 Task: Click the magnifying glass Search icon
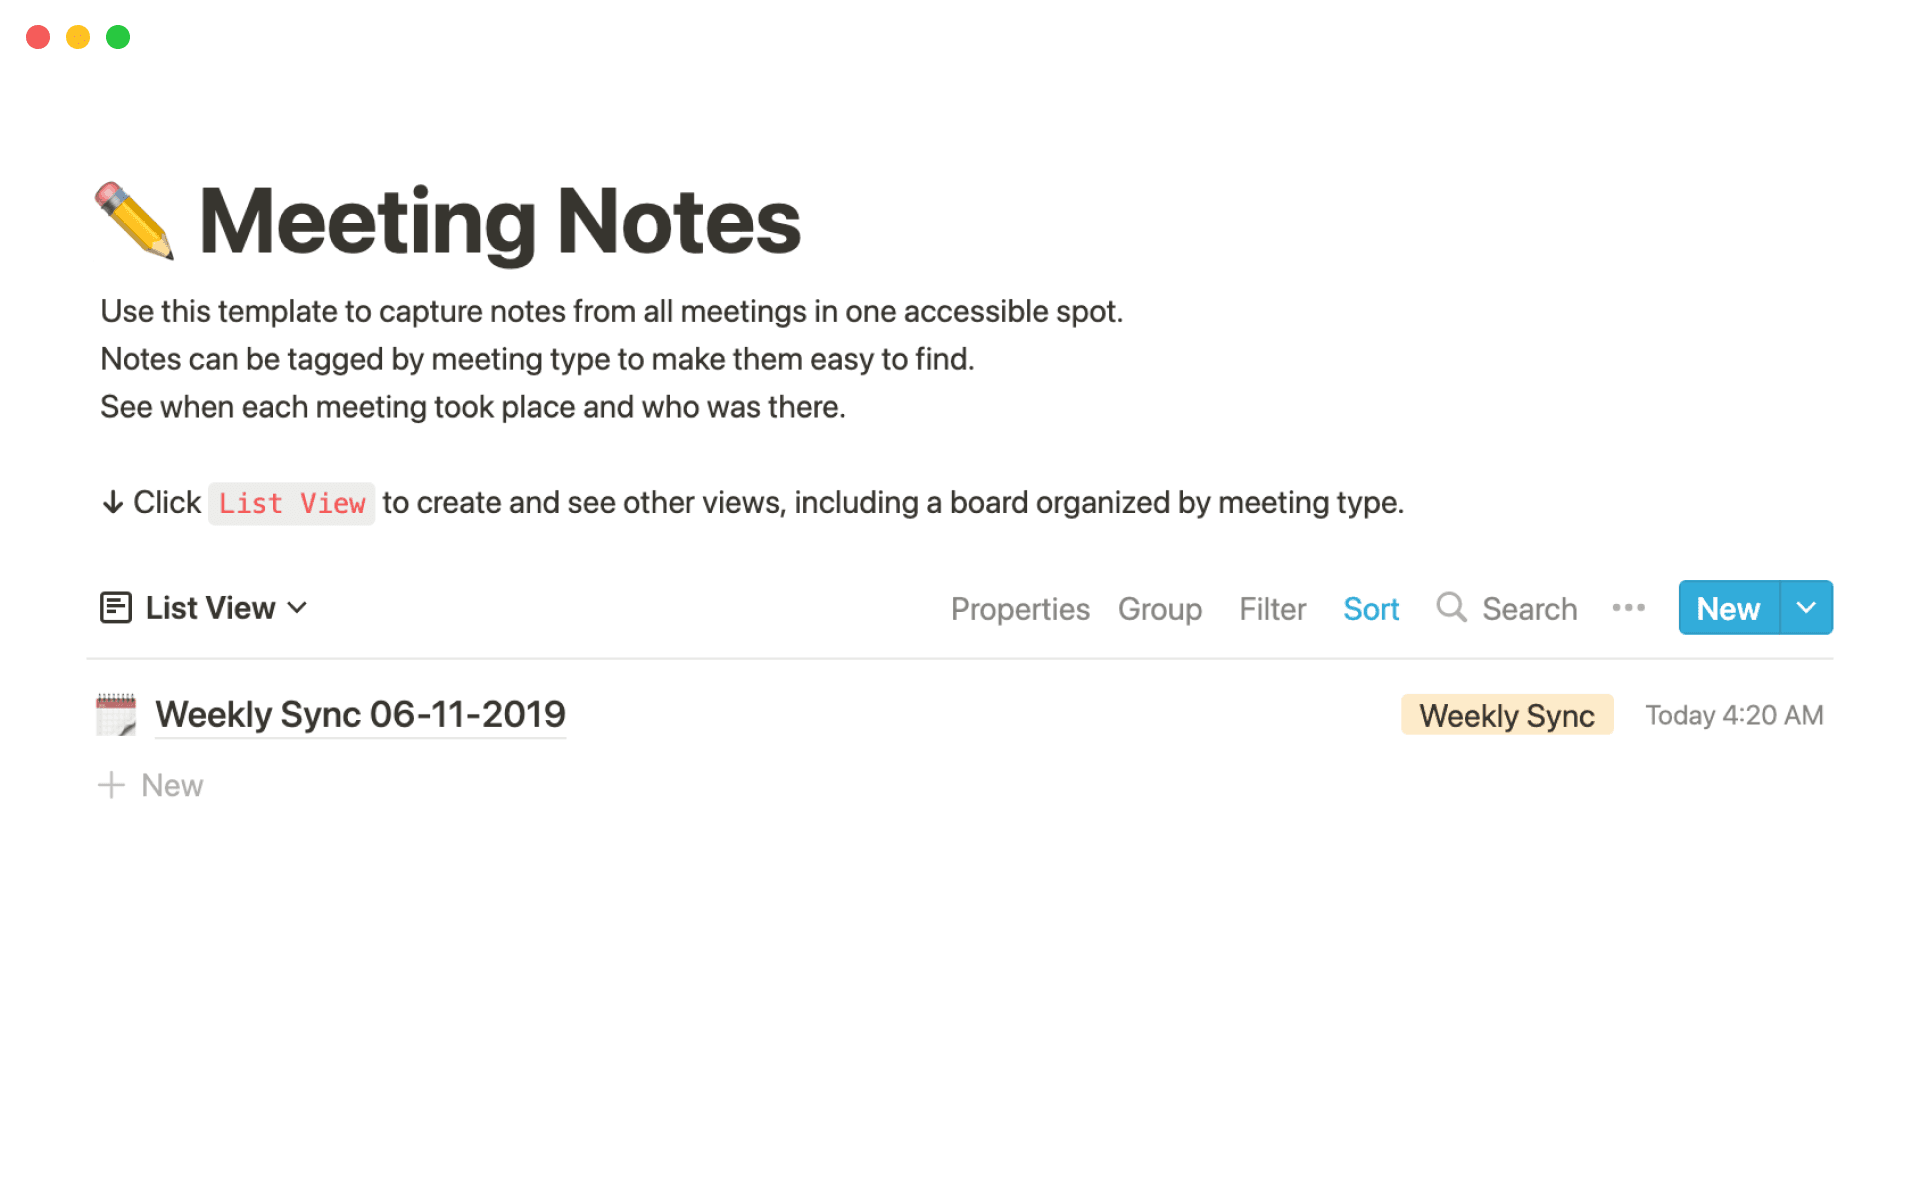point(1451,608)
